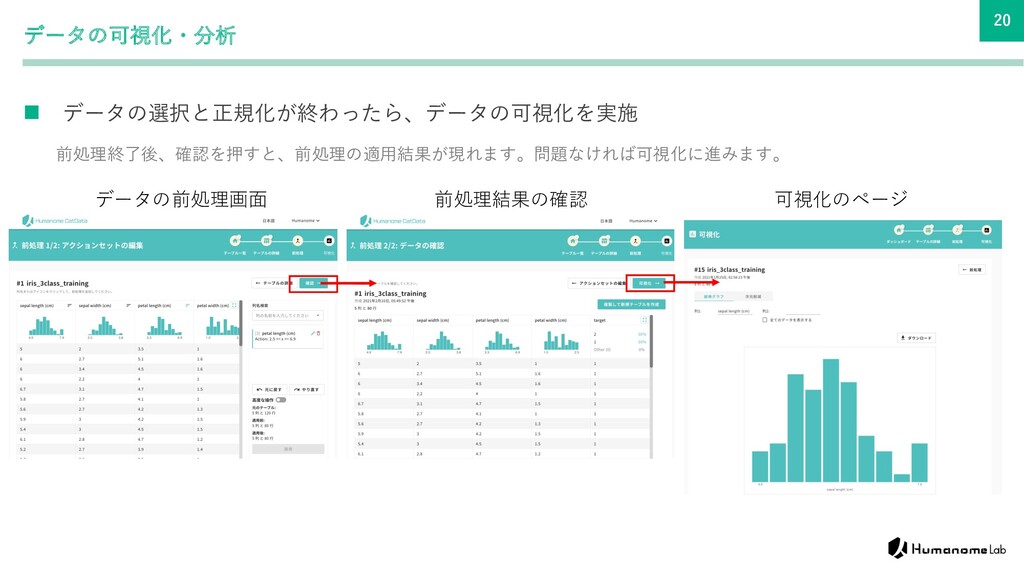This screenshot has height=576, width=1024.
Task: Click #1 iris_3class_training title in 前処理 1/2
Action: point(52,283)
